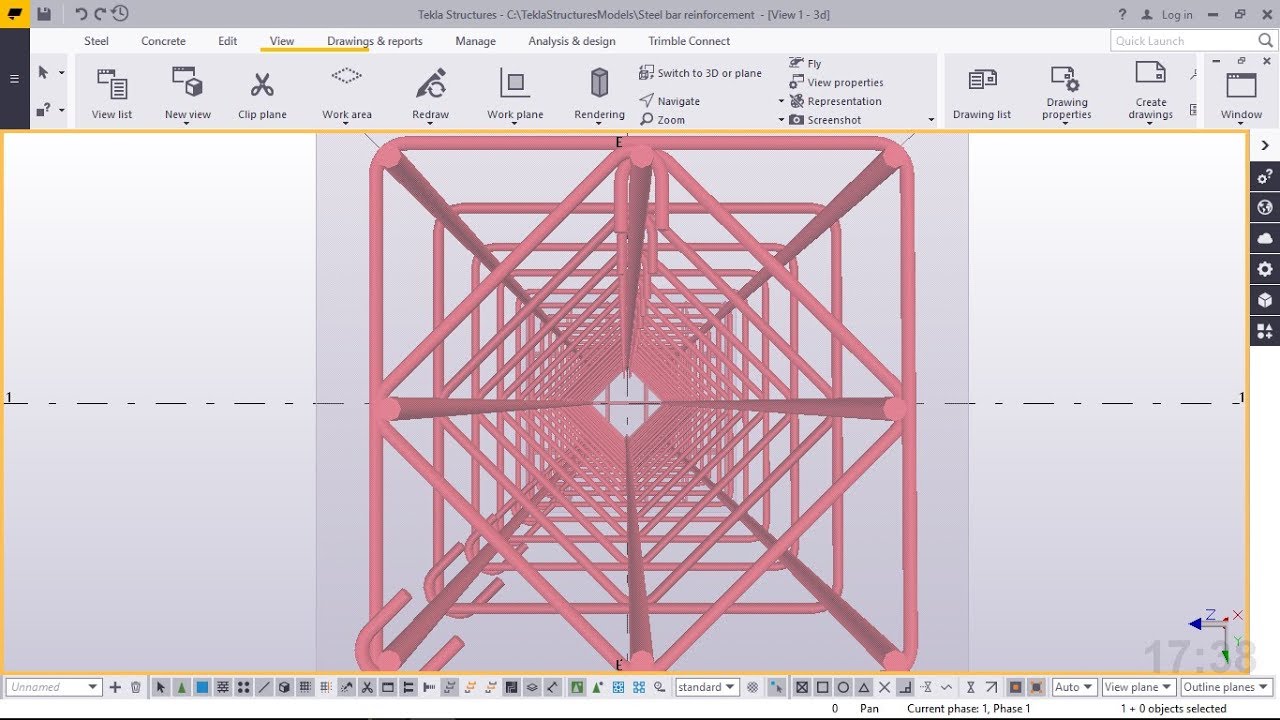Toggle the triangle snap to midpoints
The image size is (1280, 720).
tap(864, 687)
